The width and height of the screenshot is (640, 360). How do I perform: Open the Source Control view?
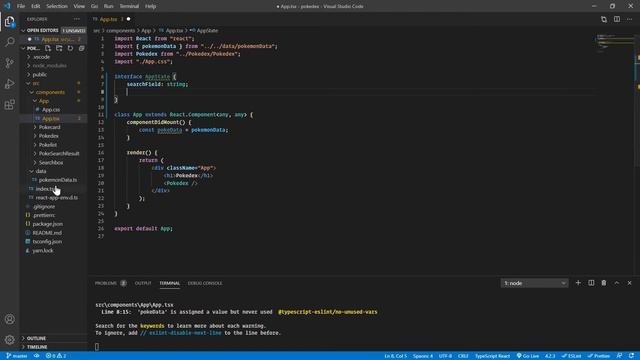pyautogui.click(x=9, y=63)
